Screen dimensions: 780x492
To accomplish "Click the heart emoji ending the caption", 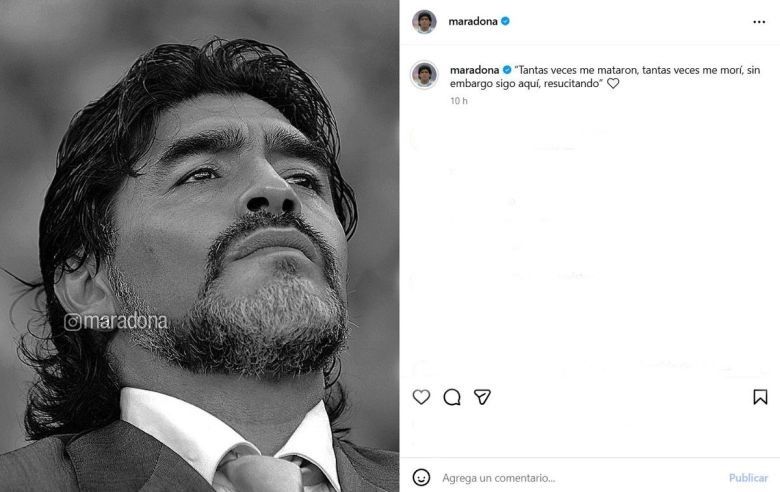I will [x=613, y=84].
